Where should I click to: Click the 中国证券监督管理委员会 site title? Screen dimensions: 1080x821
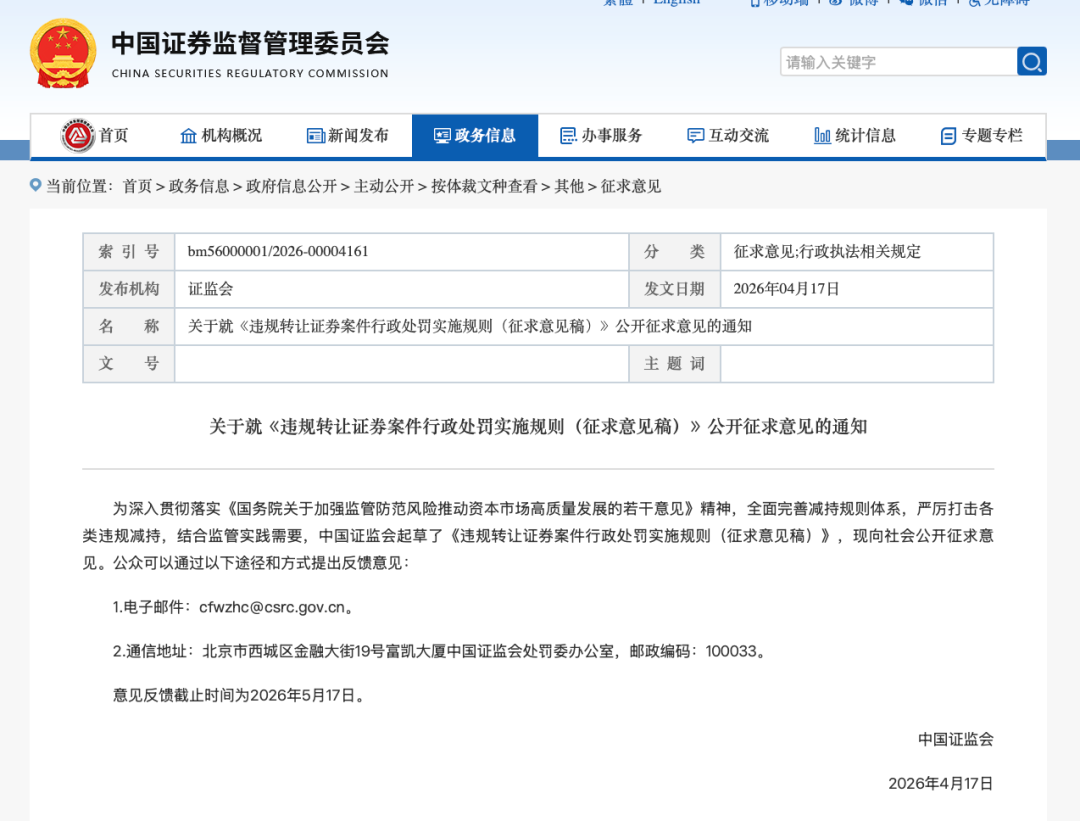pos(249,45)
